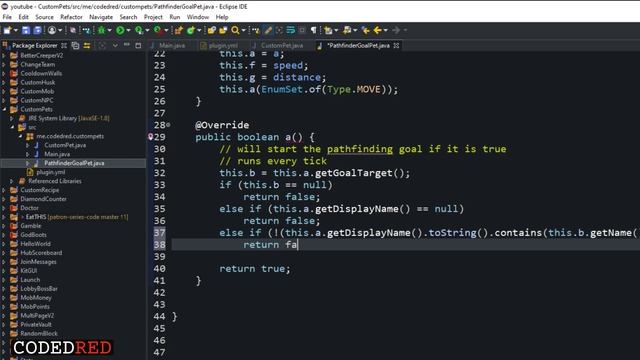This screenshot has width=640, height=360.
Task: Open the dropdown arrow beside Run button
Action: tap(128, 30)
